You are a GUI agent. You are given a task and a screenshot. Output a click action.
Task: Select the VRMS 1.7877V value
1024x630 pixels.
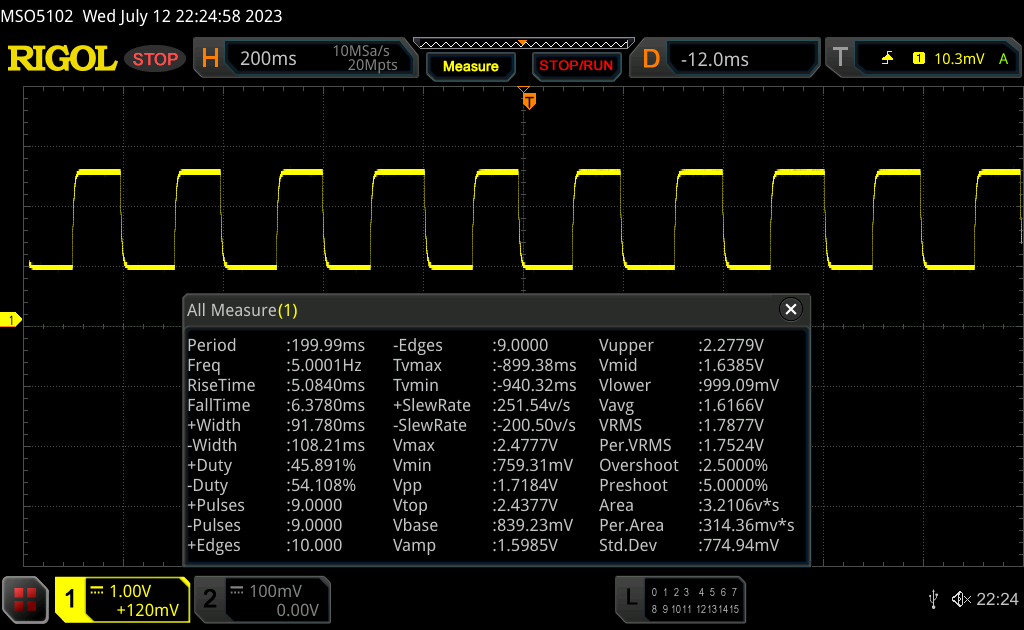point(731,425)
